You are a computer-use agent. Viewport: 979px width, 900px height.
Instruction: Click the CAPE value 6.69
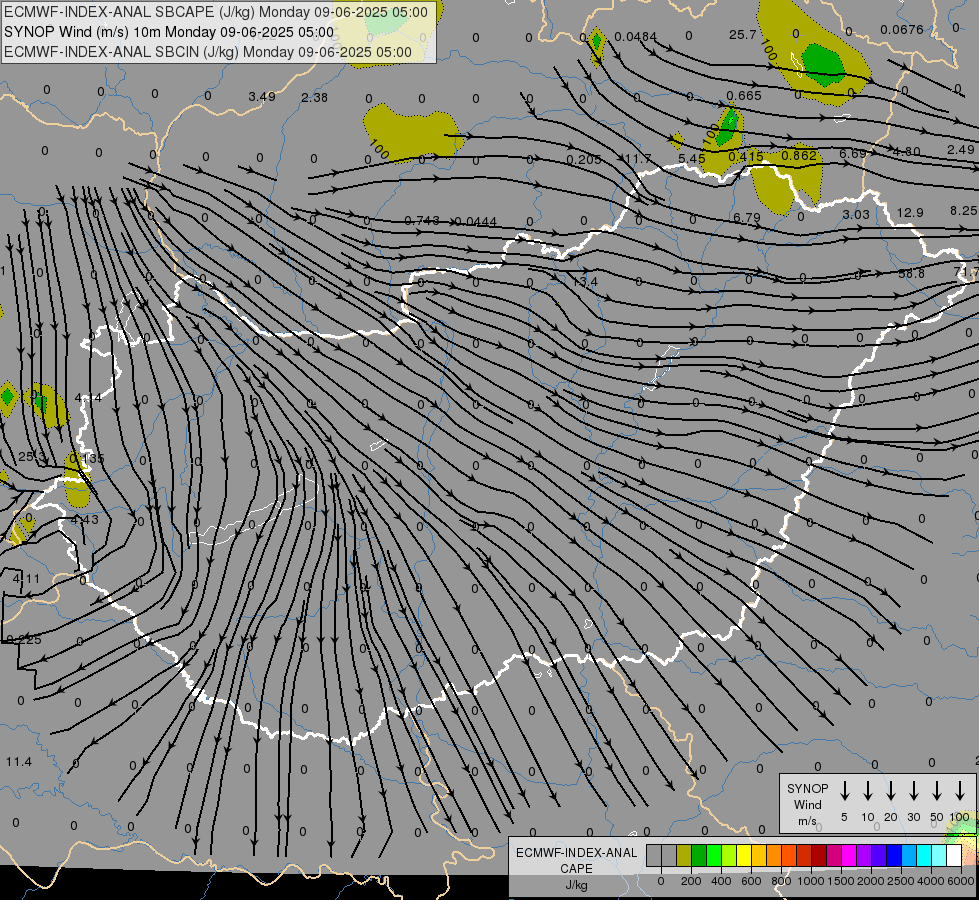point(853,153)
